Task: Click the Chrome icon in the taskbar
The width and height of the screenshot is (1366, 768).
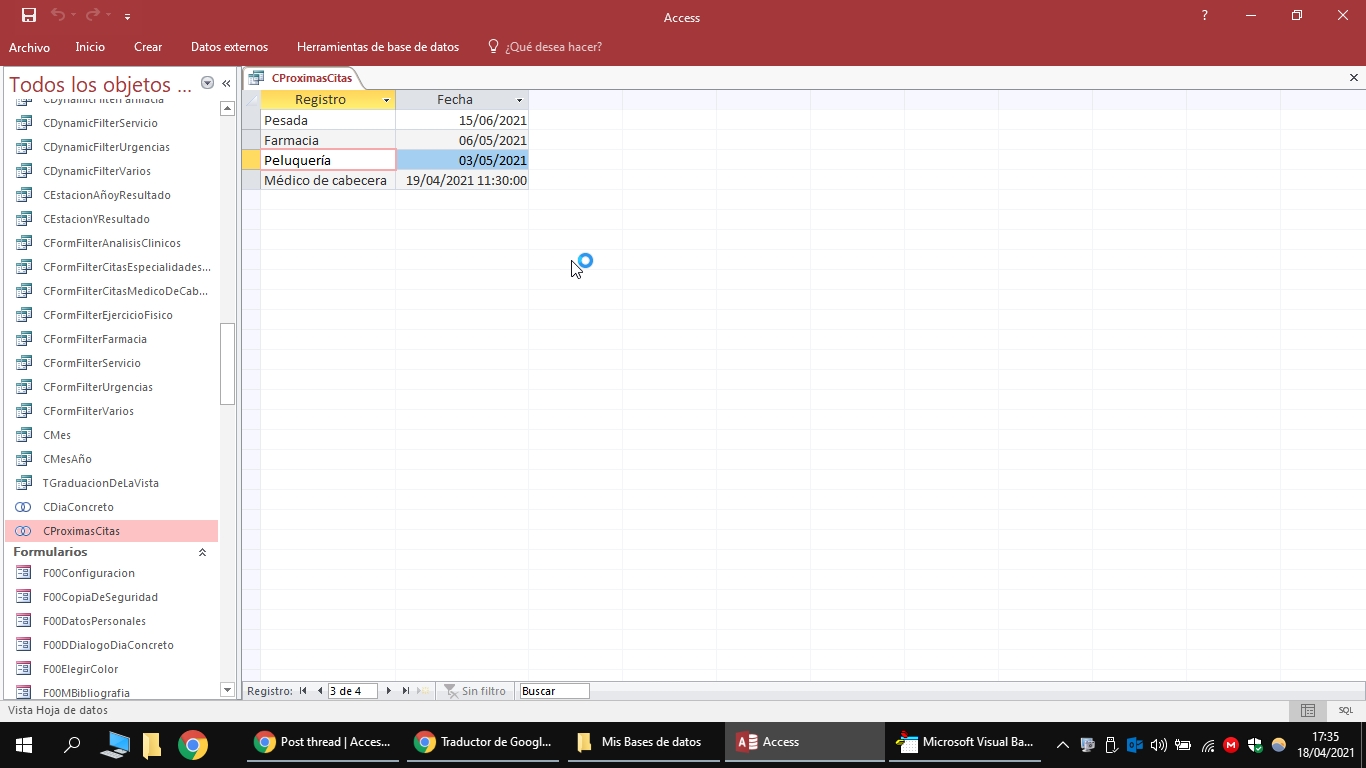Action: pos(193,744)
